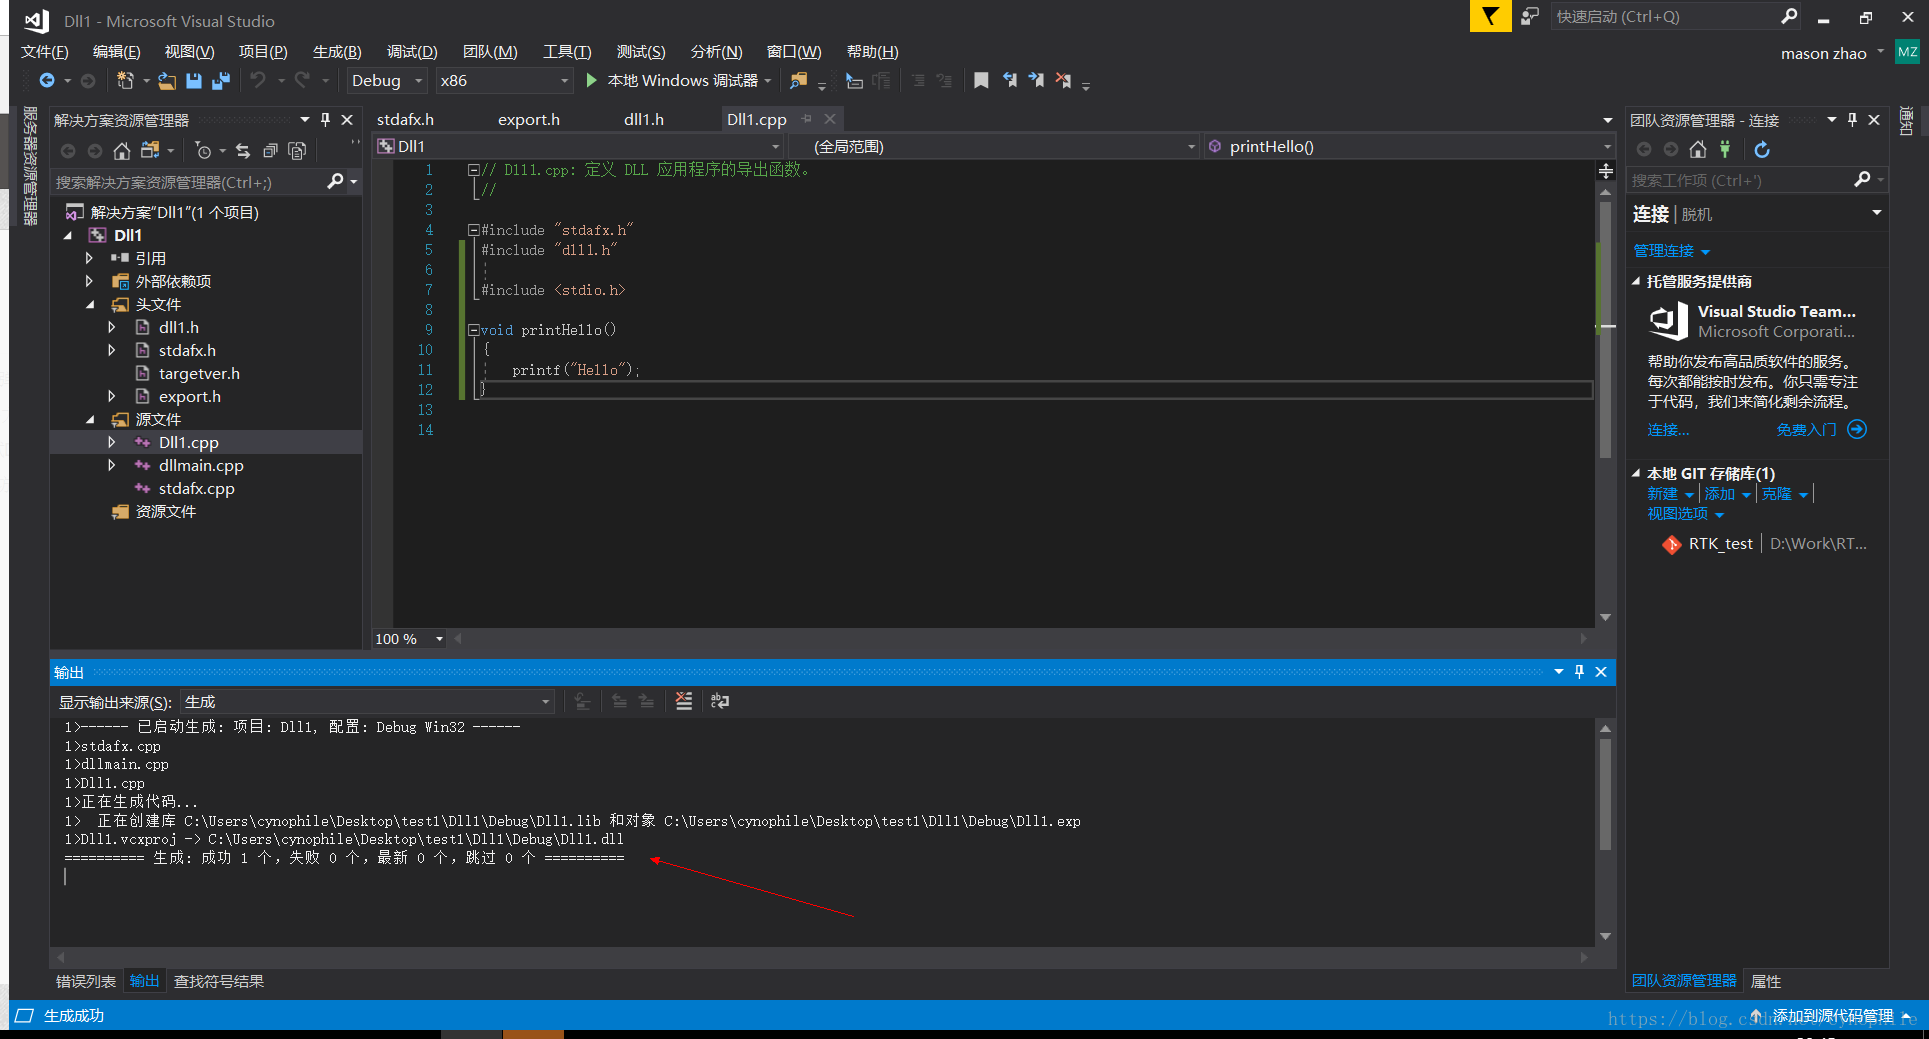This screenshot has height=1039, width=1929.
Task: Open the 生成(B) menu
Action: (x=337, y=51)
